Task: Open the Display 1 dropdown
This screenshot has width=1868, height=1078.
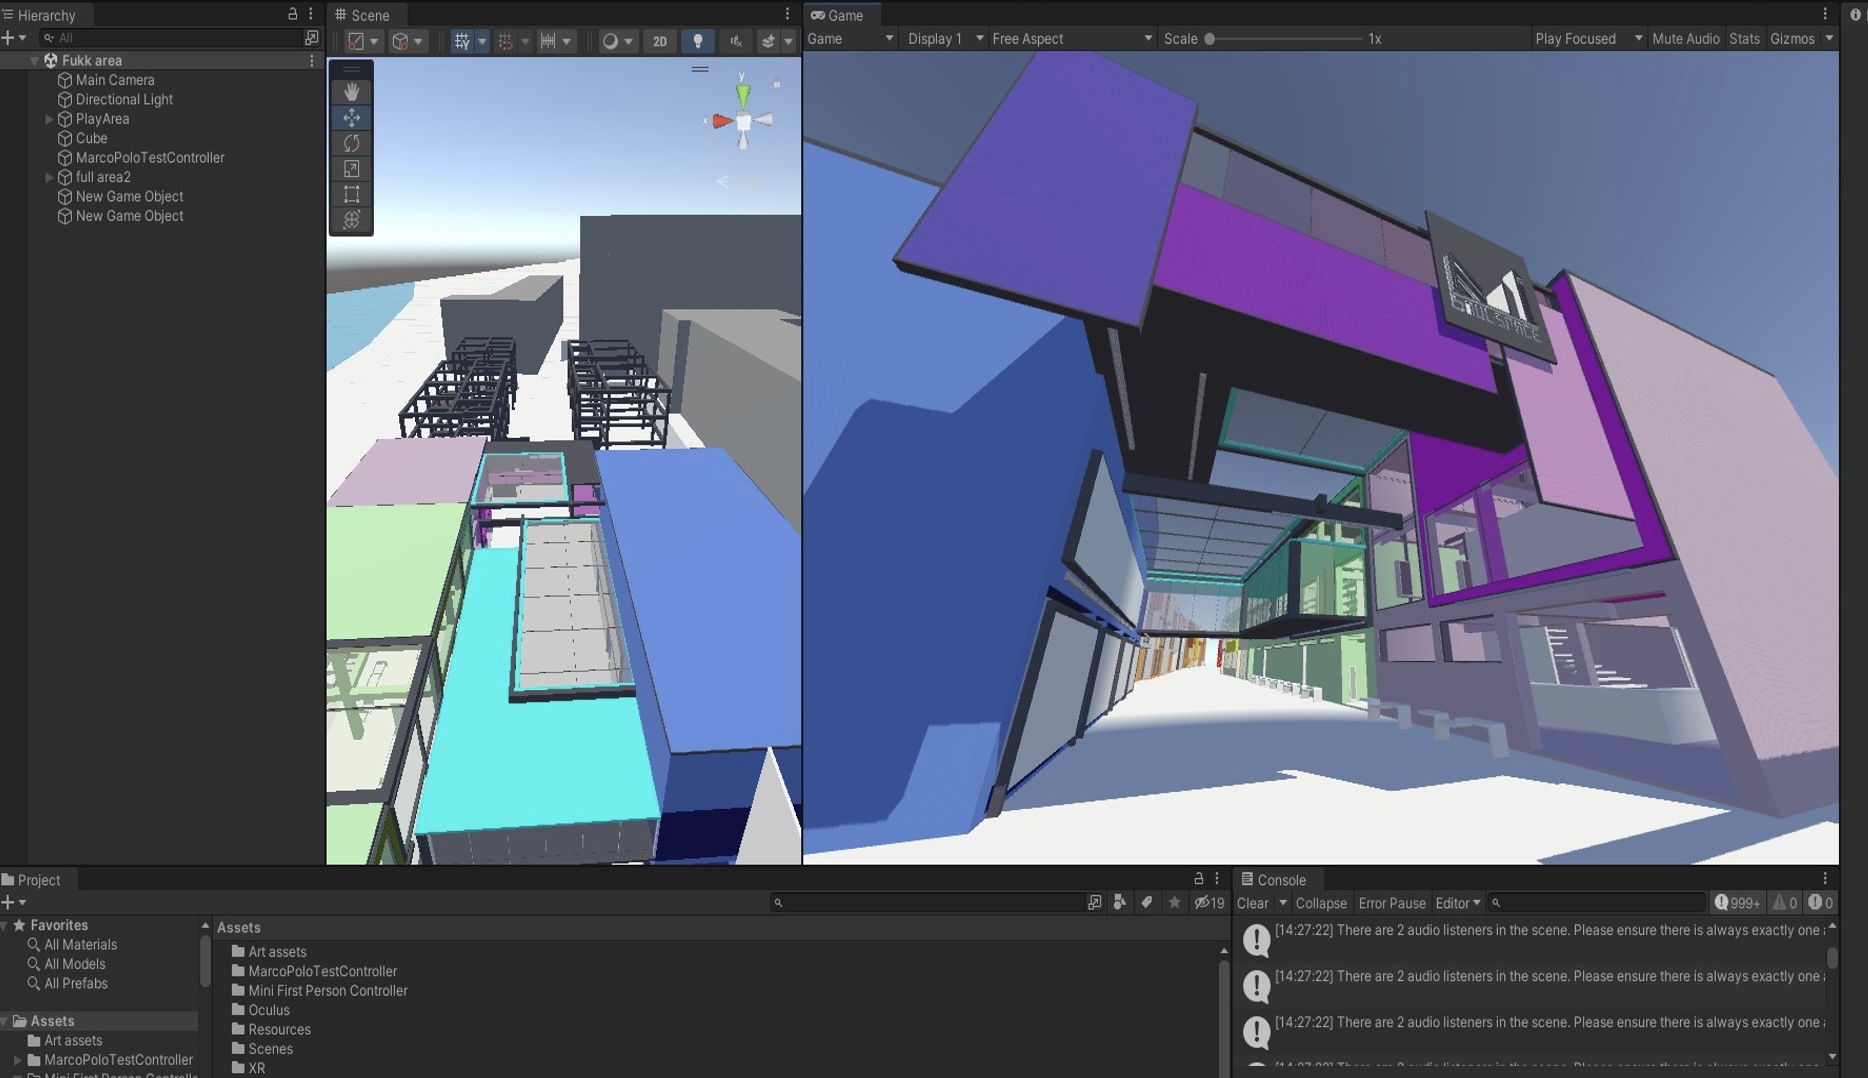Action: [x=944, y=39]
